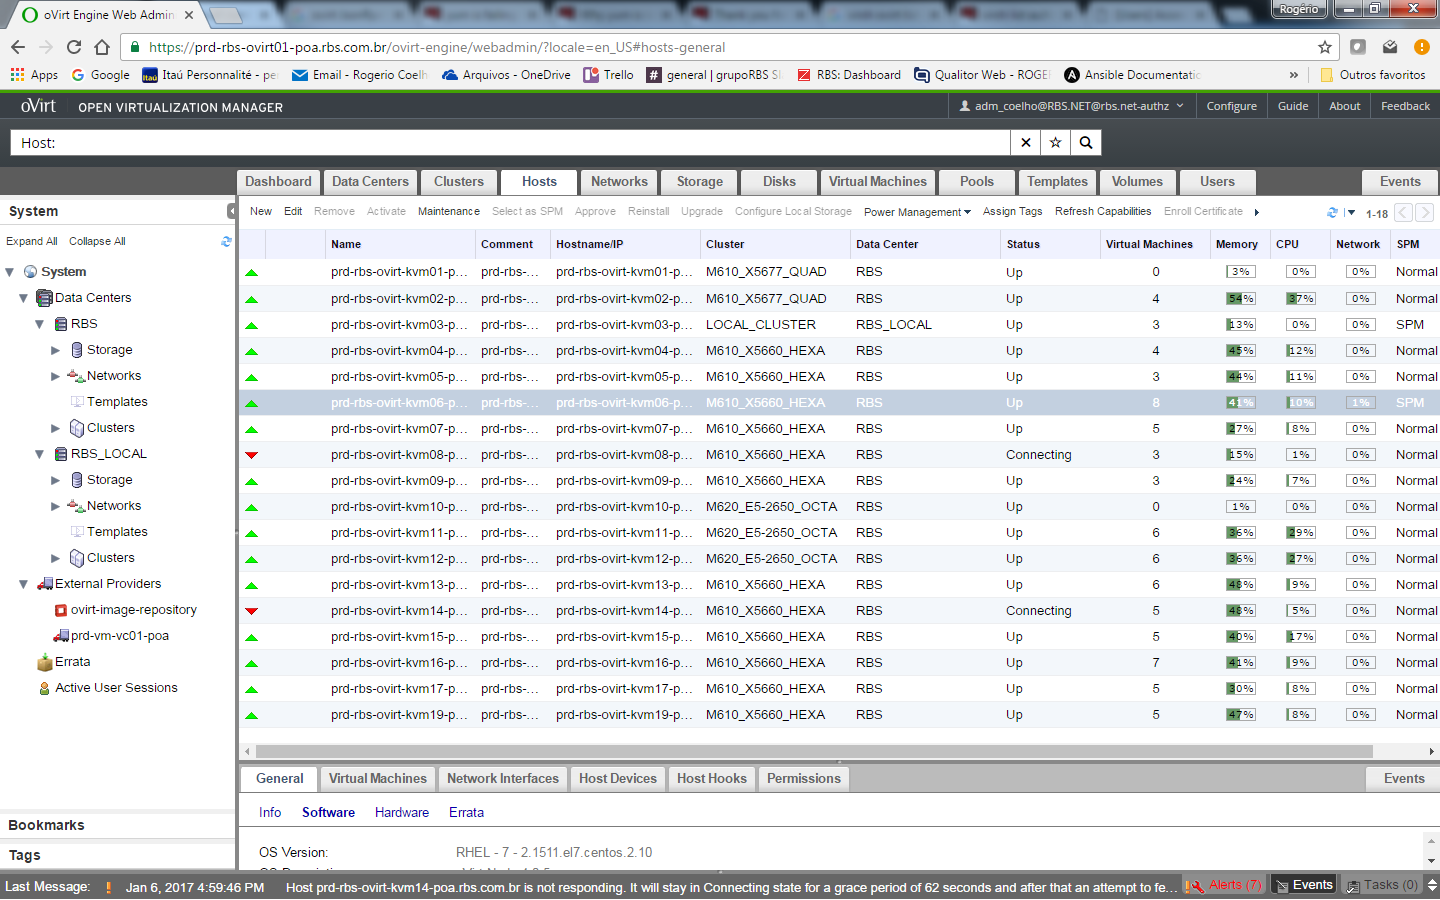Click Expand All link
This screenshot has height=900, width=1440.
32,241
